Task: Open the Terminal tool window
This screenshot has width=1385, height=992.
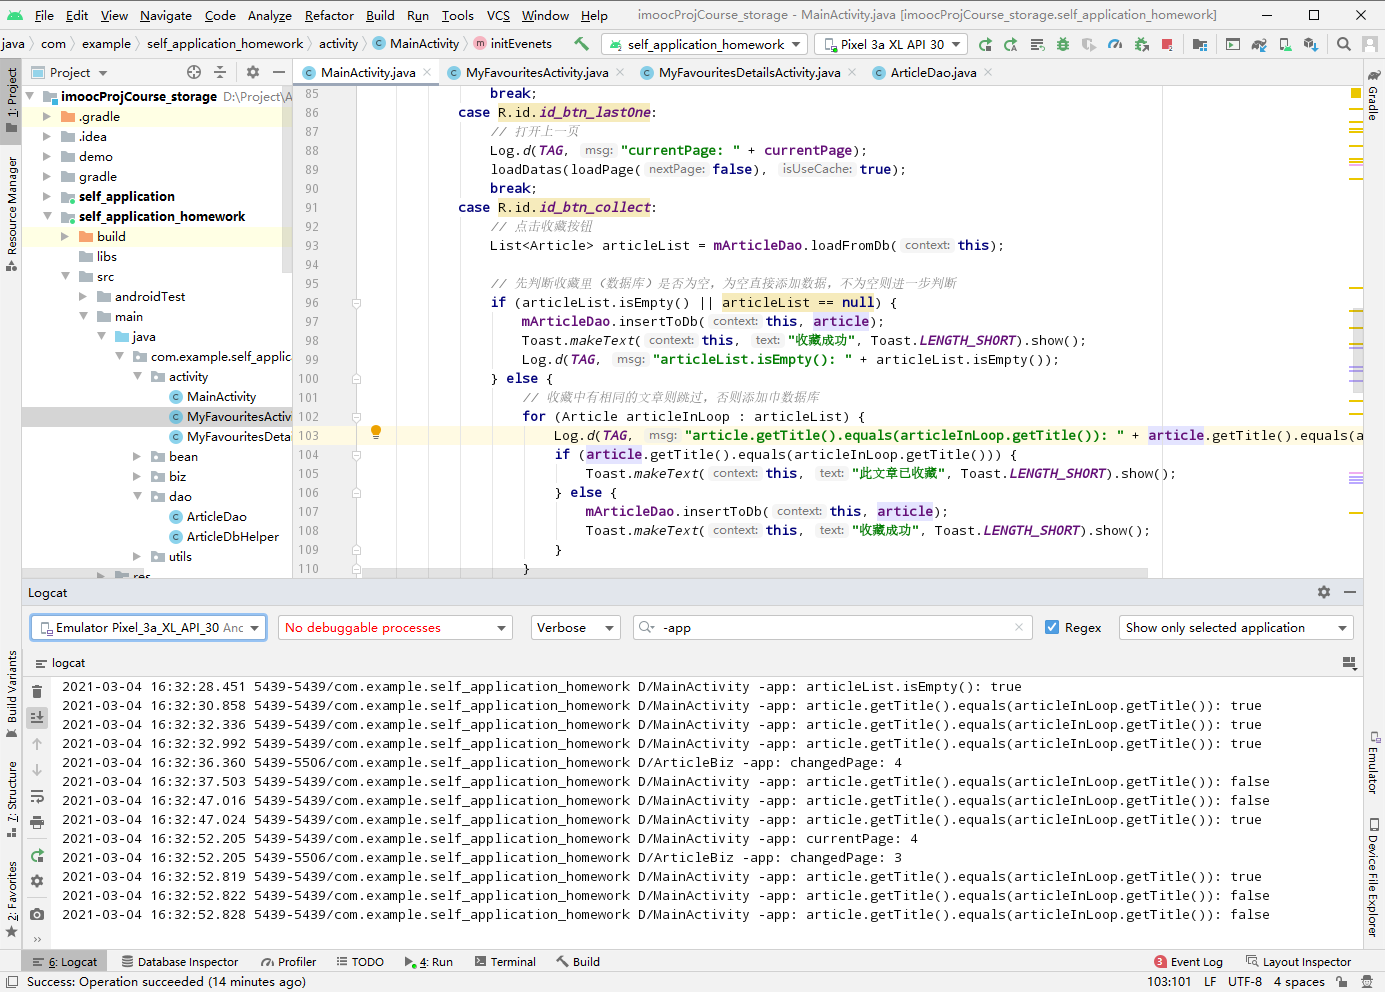Action: click(506, 961)
